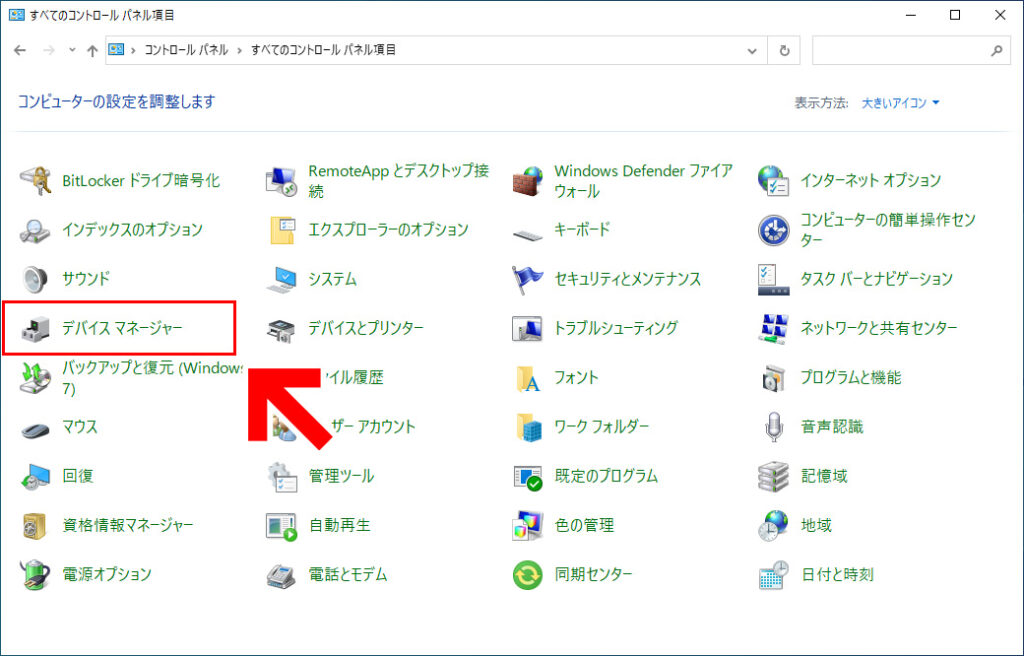The height and width of the screenshot is (656, 1024).
Task: Click the ワーク フォルダー icon
Action: [x=528, y=427]
